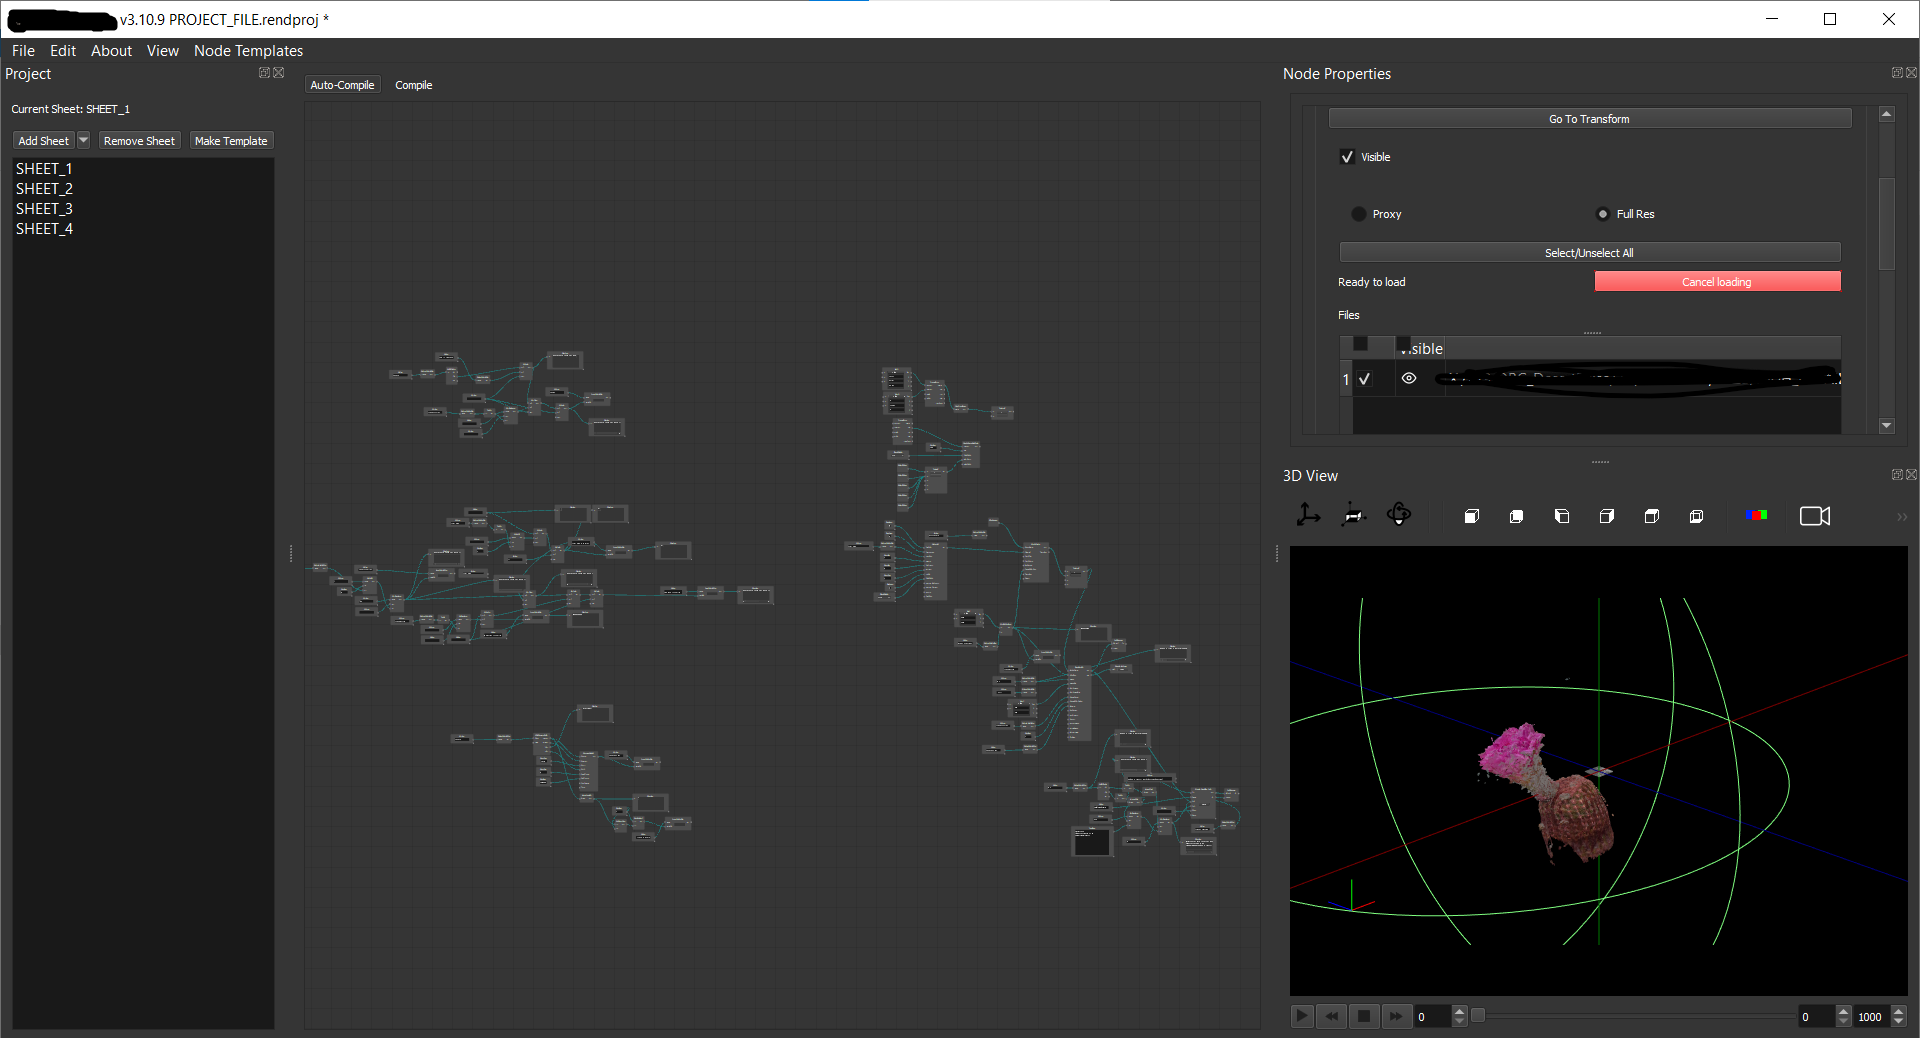This screenshot has width=1920, height=1038.
Task: Toggle the Visible checkbox in Node Properties
Action: click(1347, 157)
